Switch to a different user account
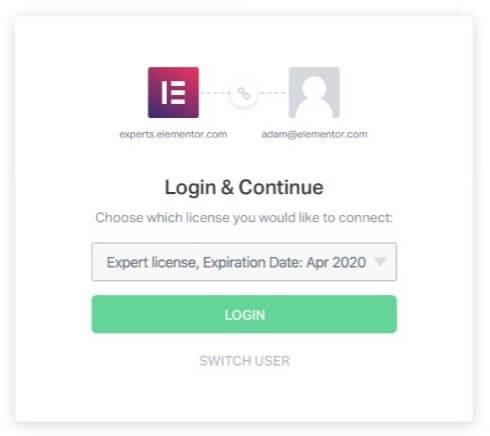Viewport: 490px width, 436px height. pos(244,361)
